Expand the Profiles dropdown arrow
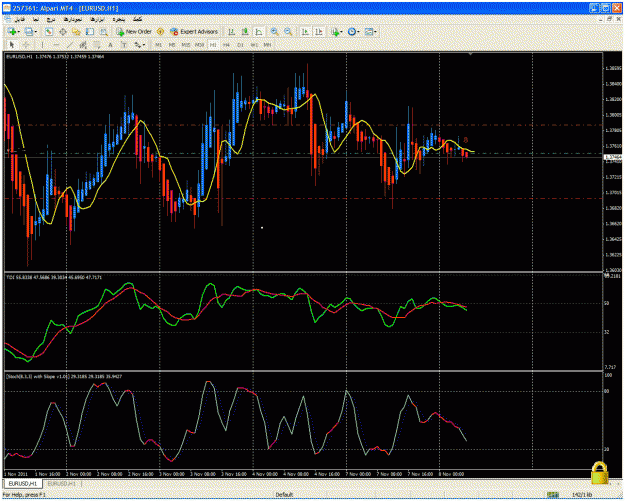The width and height of the screenshot is (625, 501). tap(36, 32)
